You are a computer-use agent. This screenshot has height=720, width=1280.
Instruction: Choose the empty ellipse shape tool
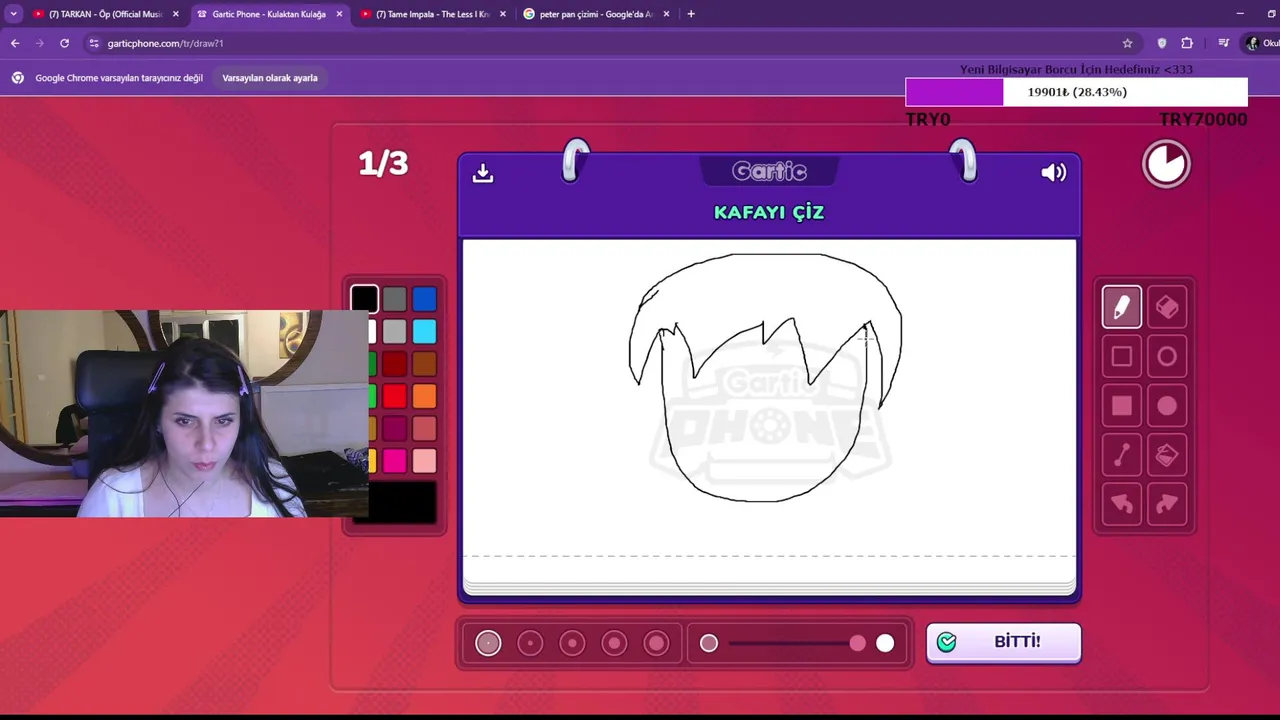pyautogui.click(x=1167, y=356)
